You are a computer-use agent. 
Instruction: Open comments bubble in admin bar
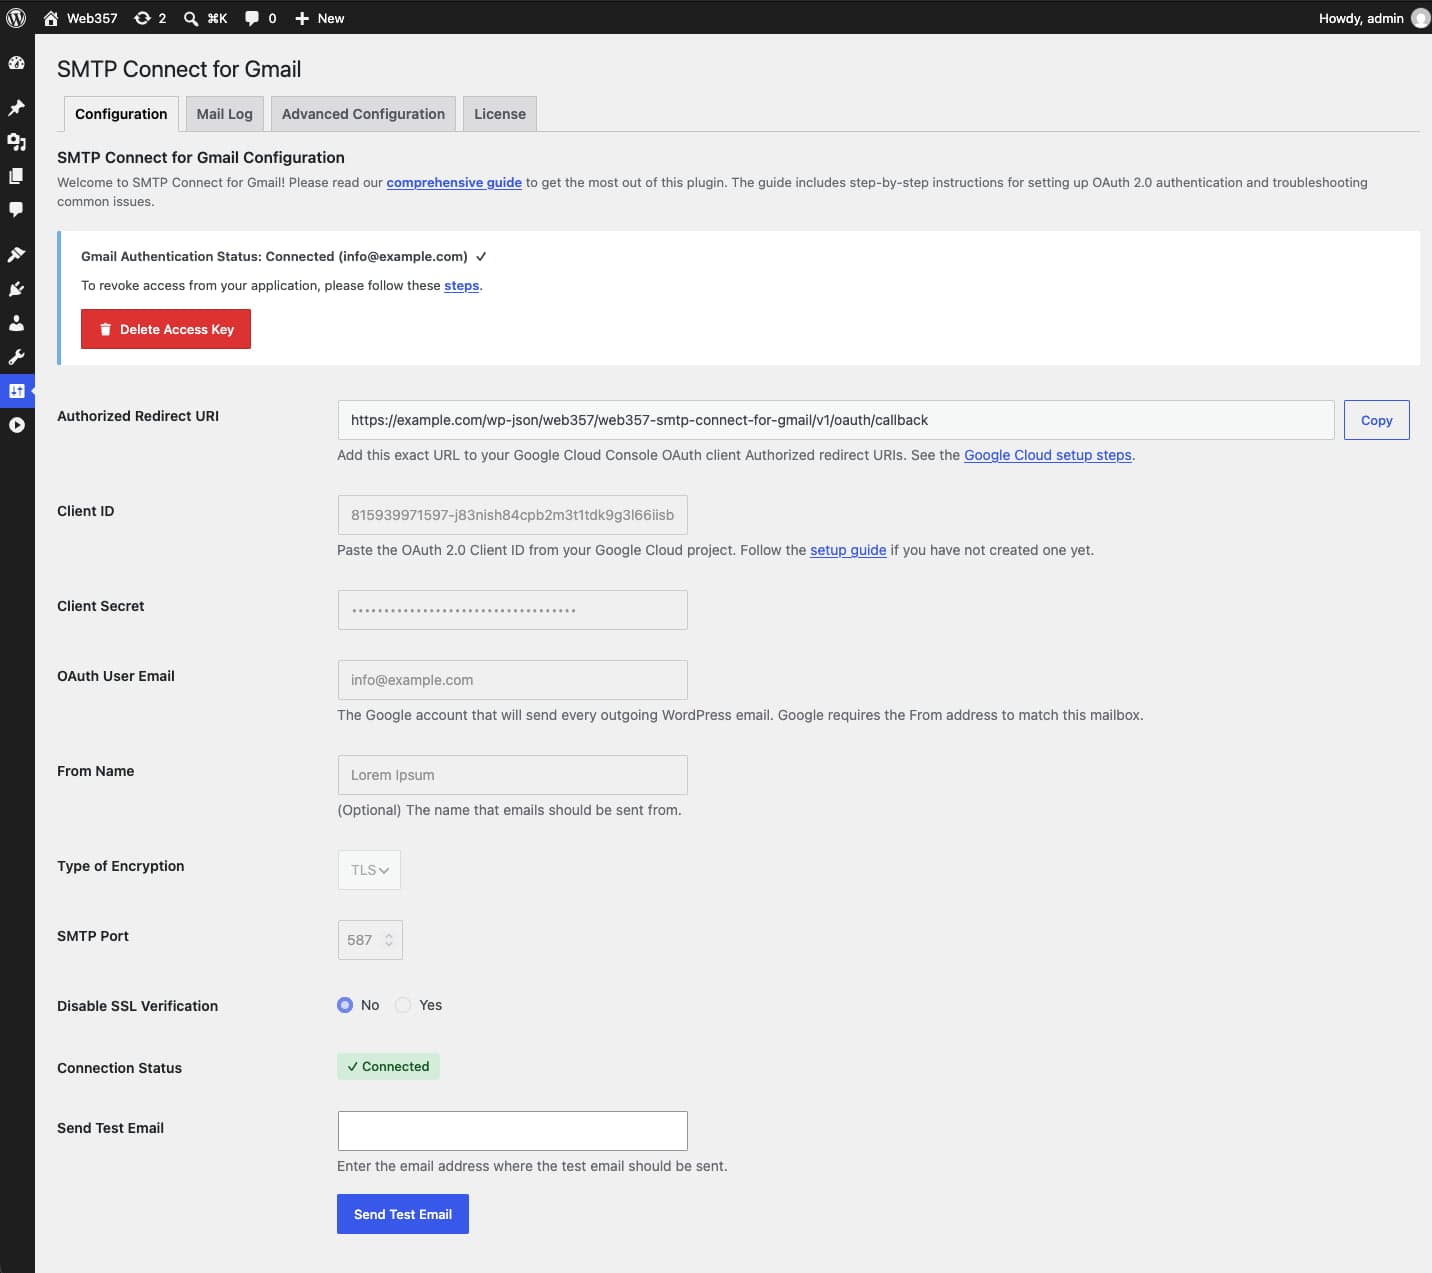pos(260,18)
